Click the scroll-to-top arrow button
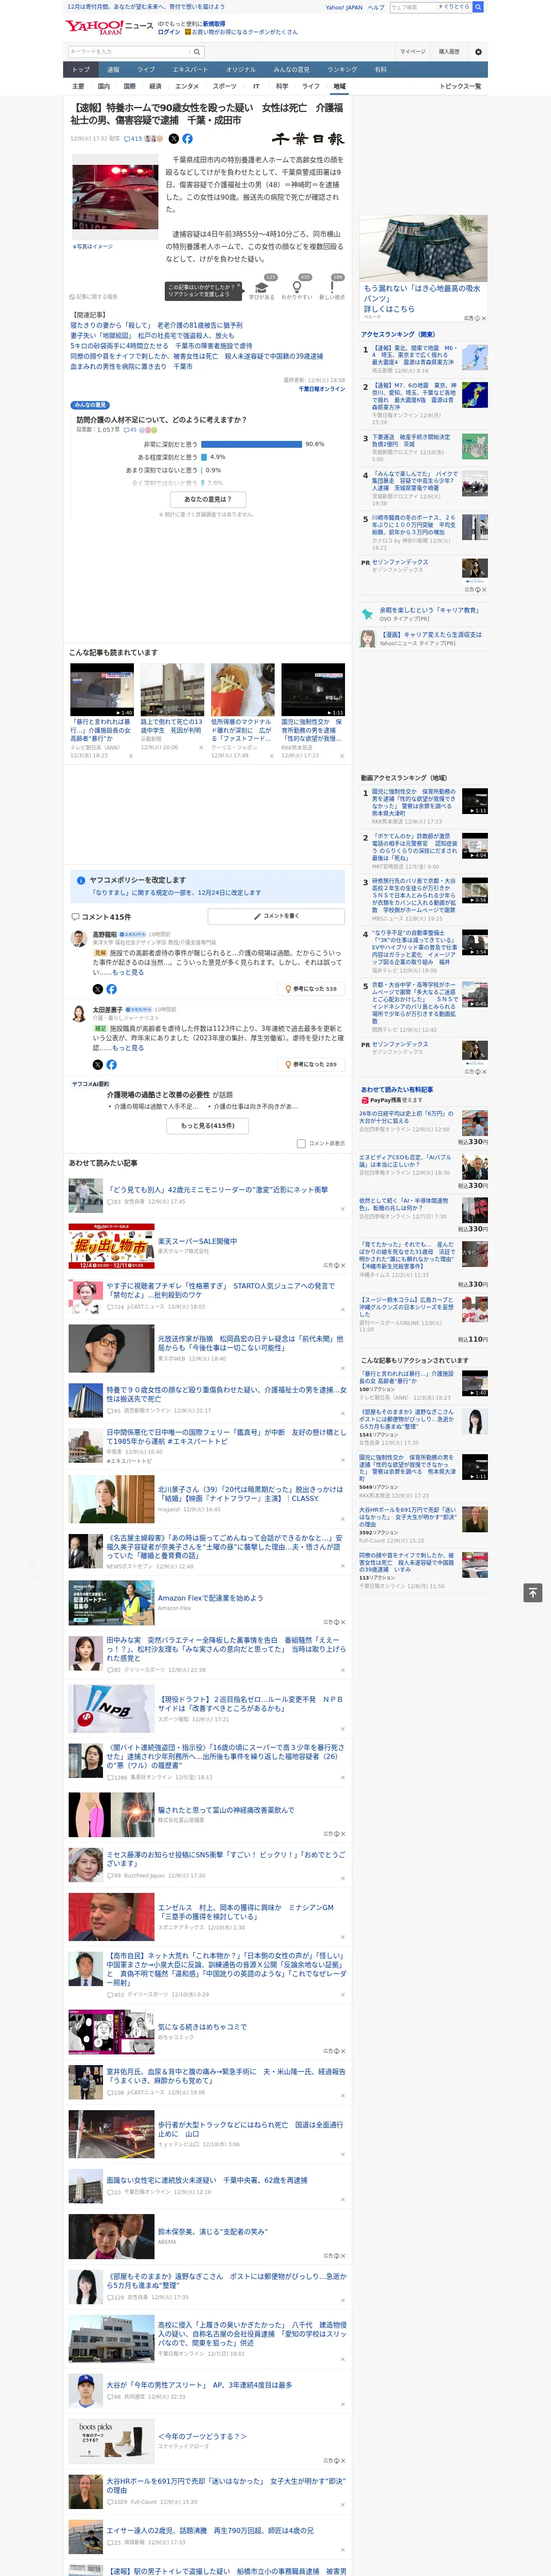 tap(533, 1592)
